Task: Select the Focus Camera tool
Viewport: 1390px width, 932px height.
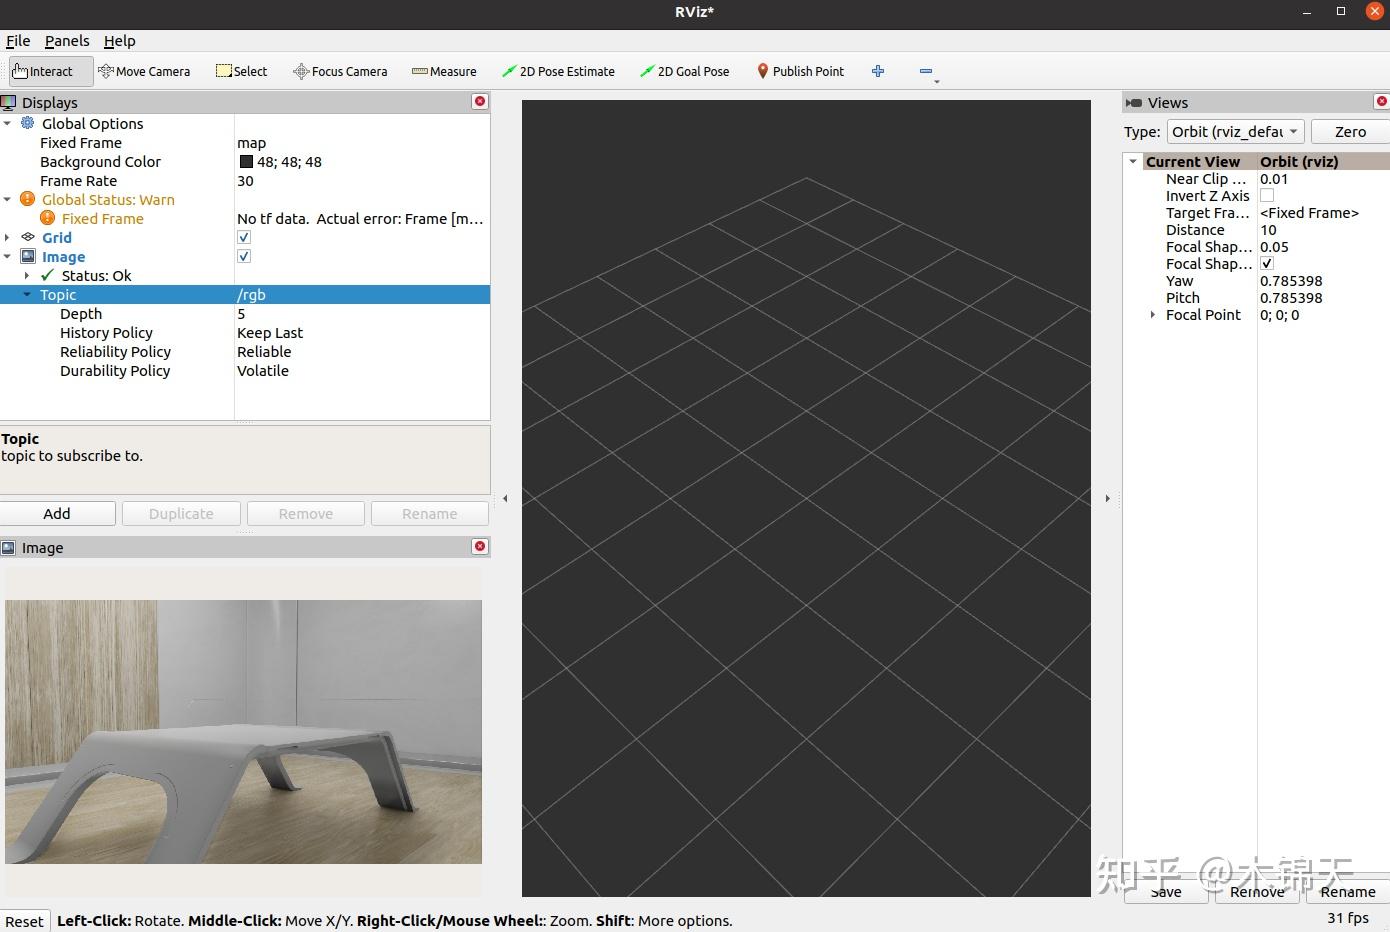Action: (x=339, y=71)
